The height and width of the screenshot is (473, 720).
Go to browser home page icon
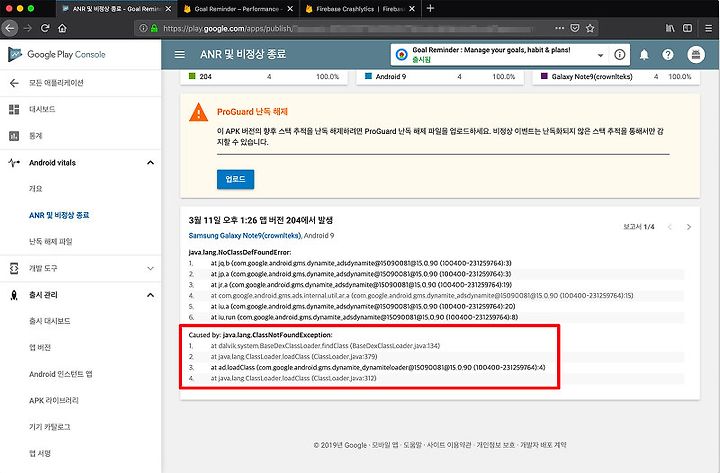[62, 28]
